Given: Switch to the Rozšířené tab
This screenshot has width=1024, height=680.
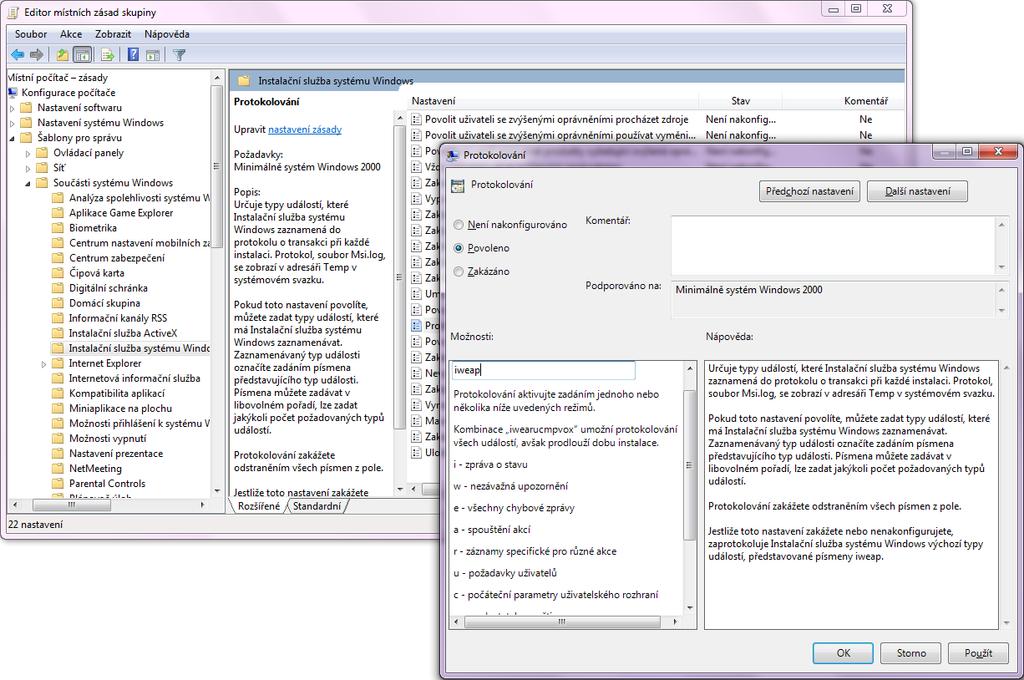Looking at the screenshot, I should [259, 506].
